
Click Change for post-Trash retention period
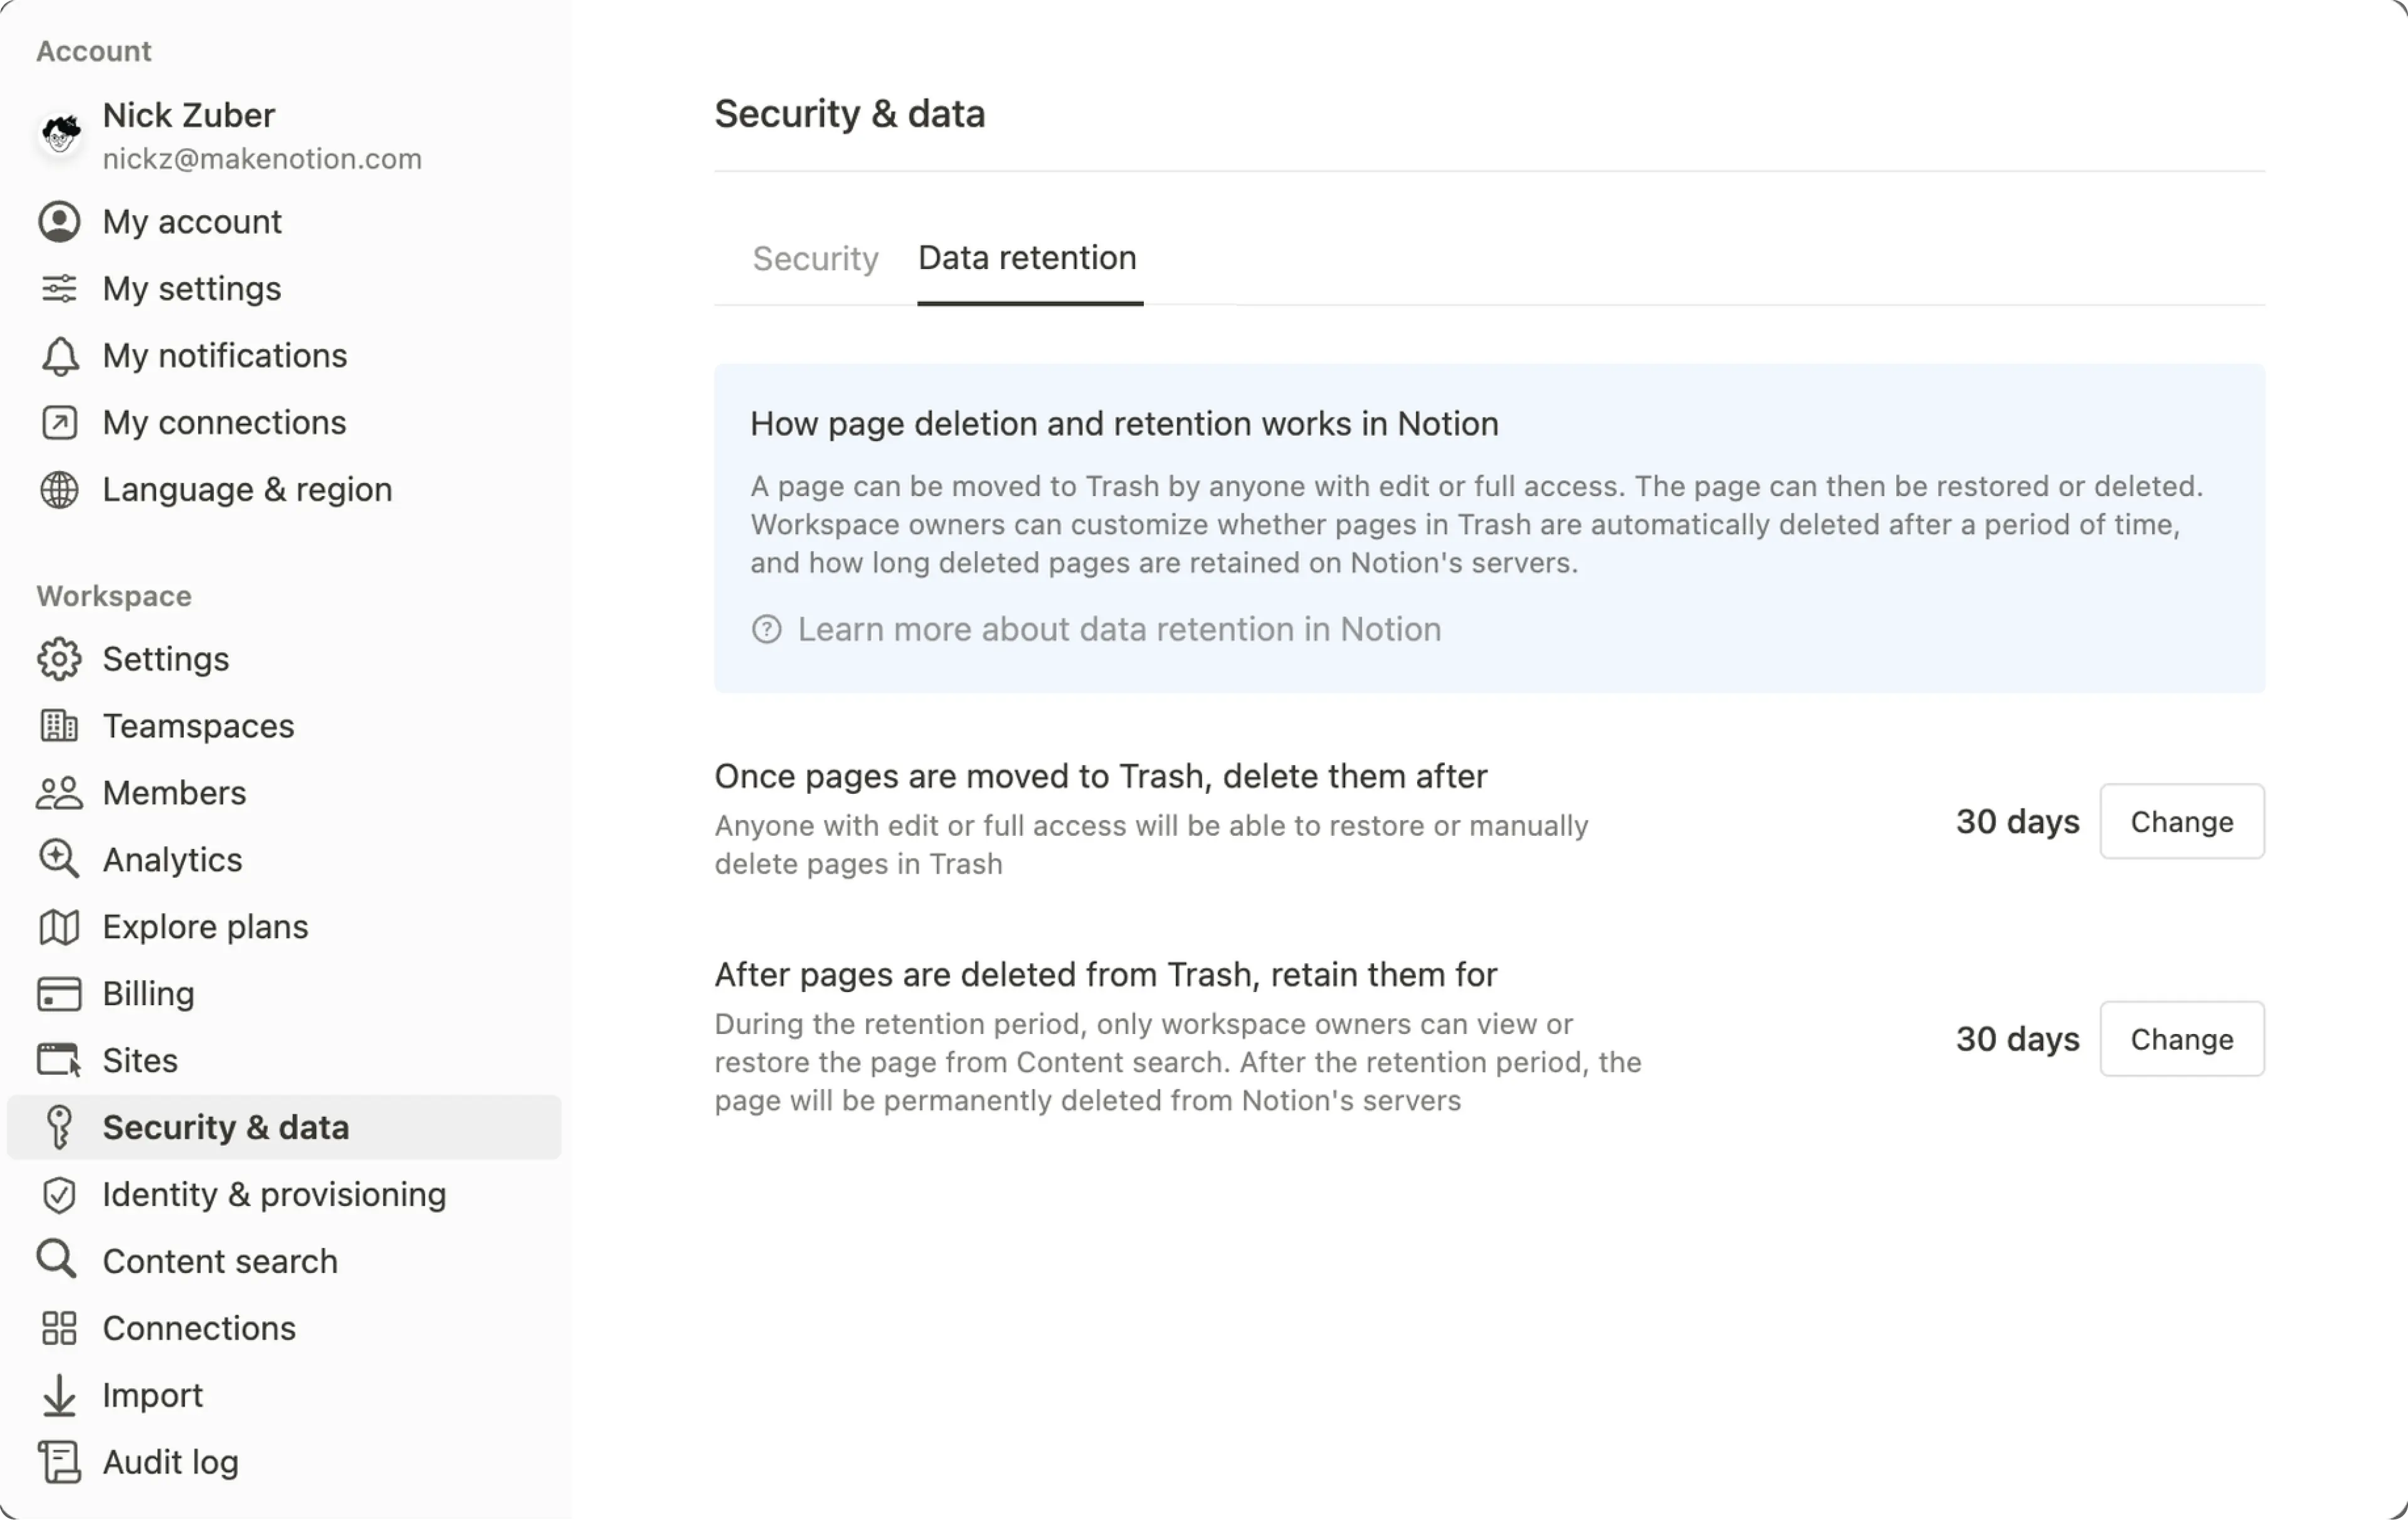coord(2181,1038)
